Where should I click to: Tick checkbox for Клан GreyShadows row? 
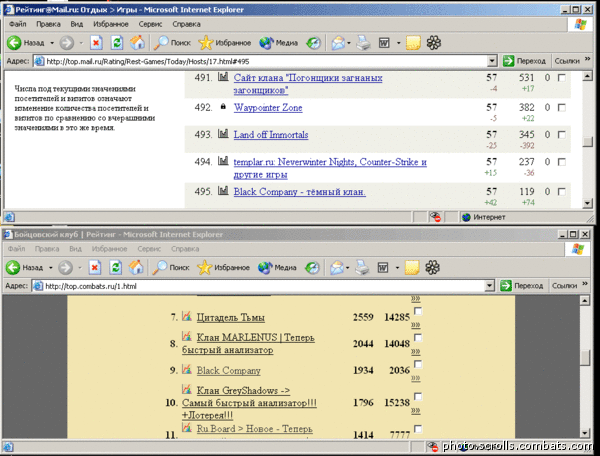pos(418,396)
